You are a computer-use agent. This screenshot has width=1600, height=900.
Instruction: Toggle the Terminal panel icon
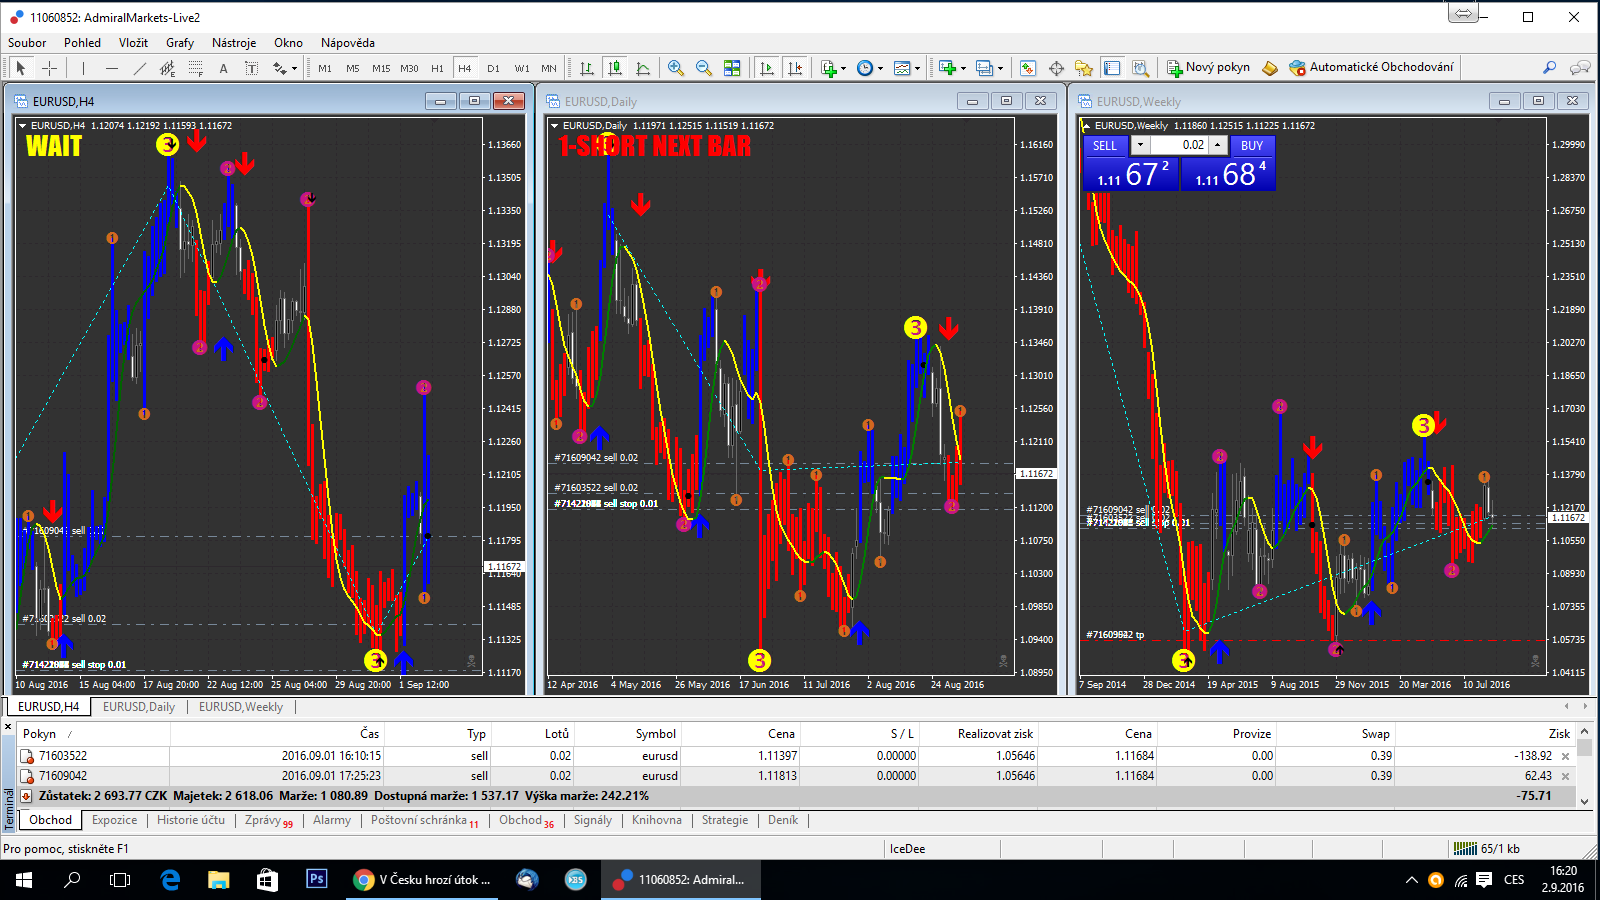coord(1112,68)
